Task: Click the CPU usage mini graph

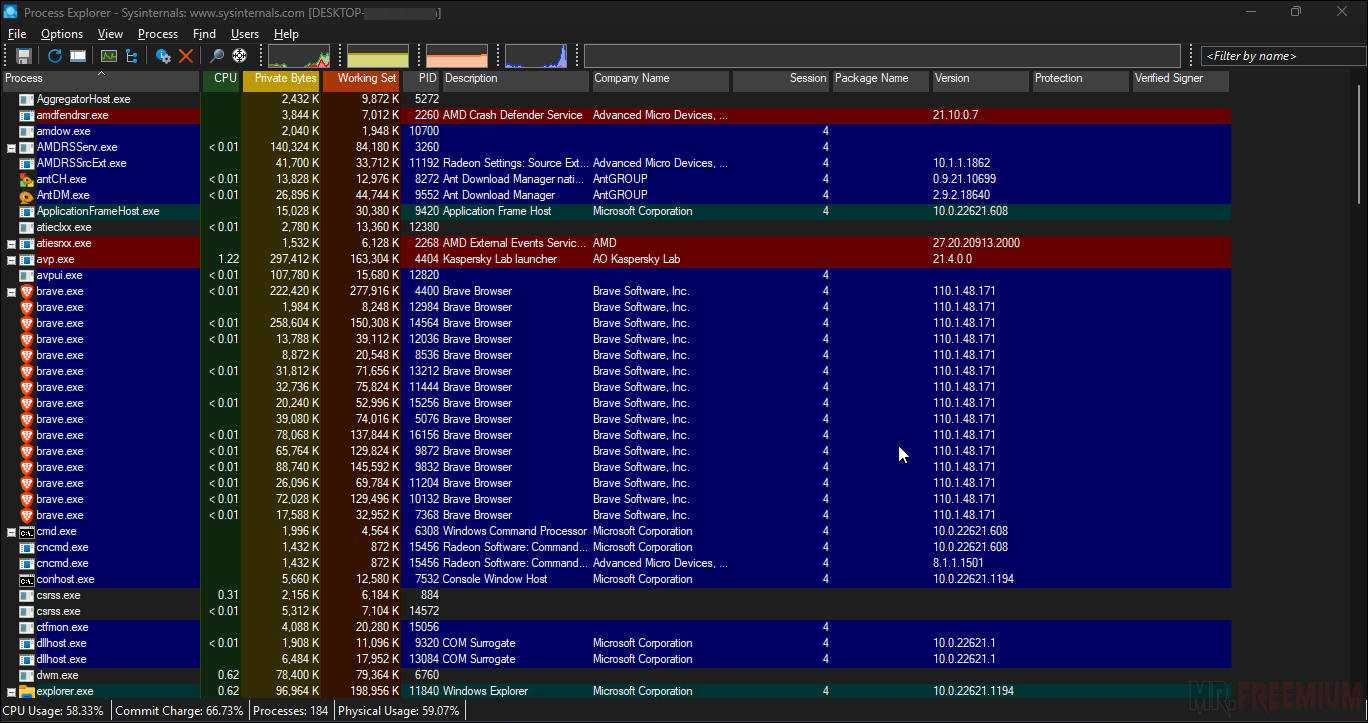Action: 299,56
